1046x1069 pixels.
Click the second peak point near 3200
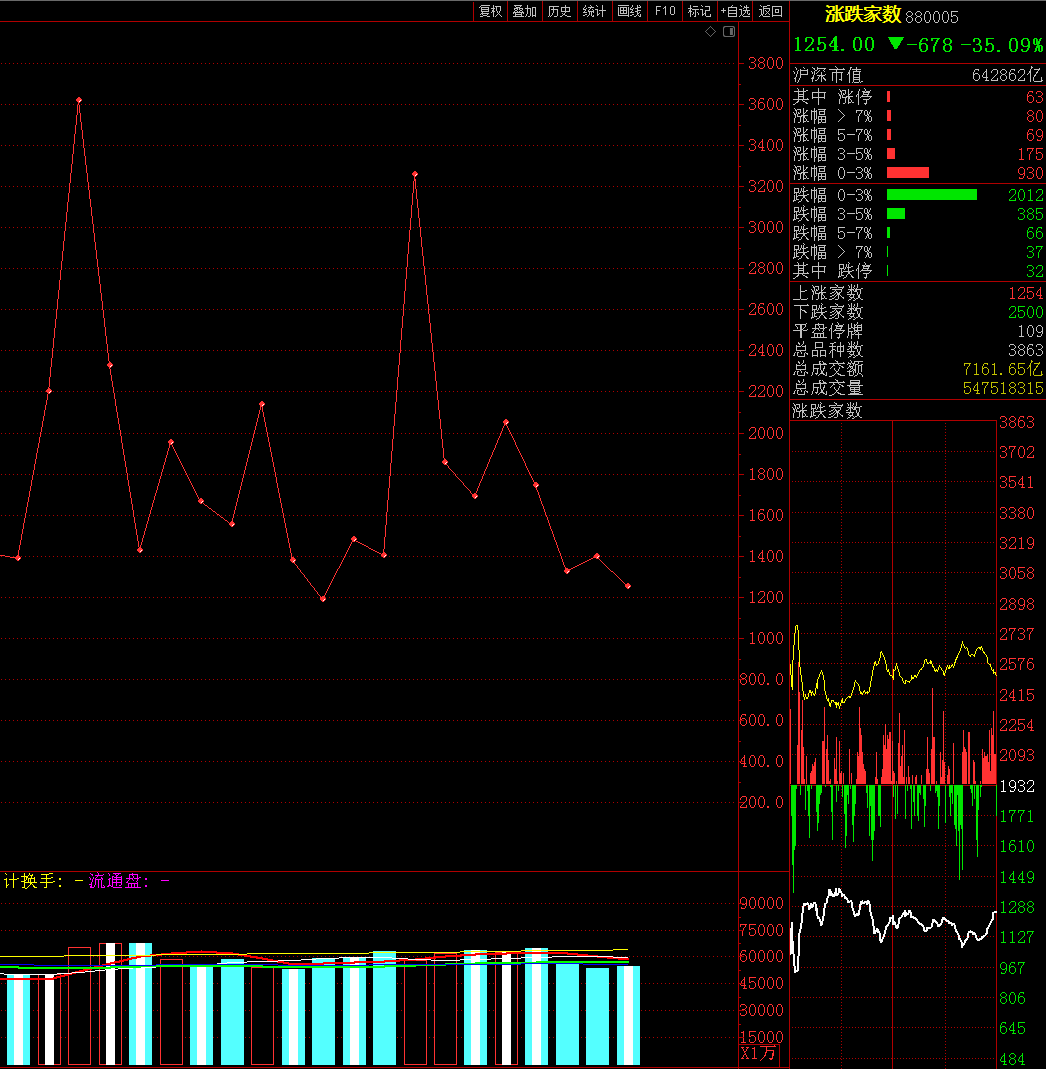(415, 175)
